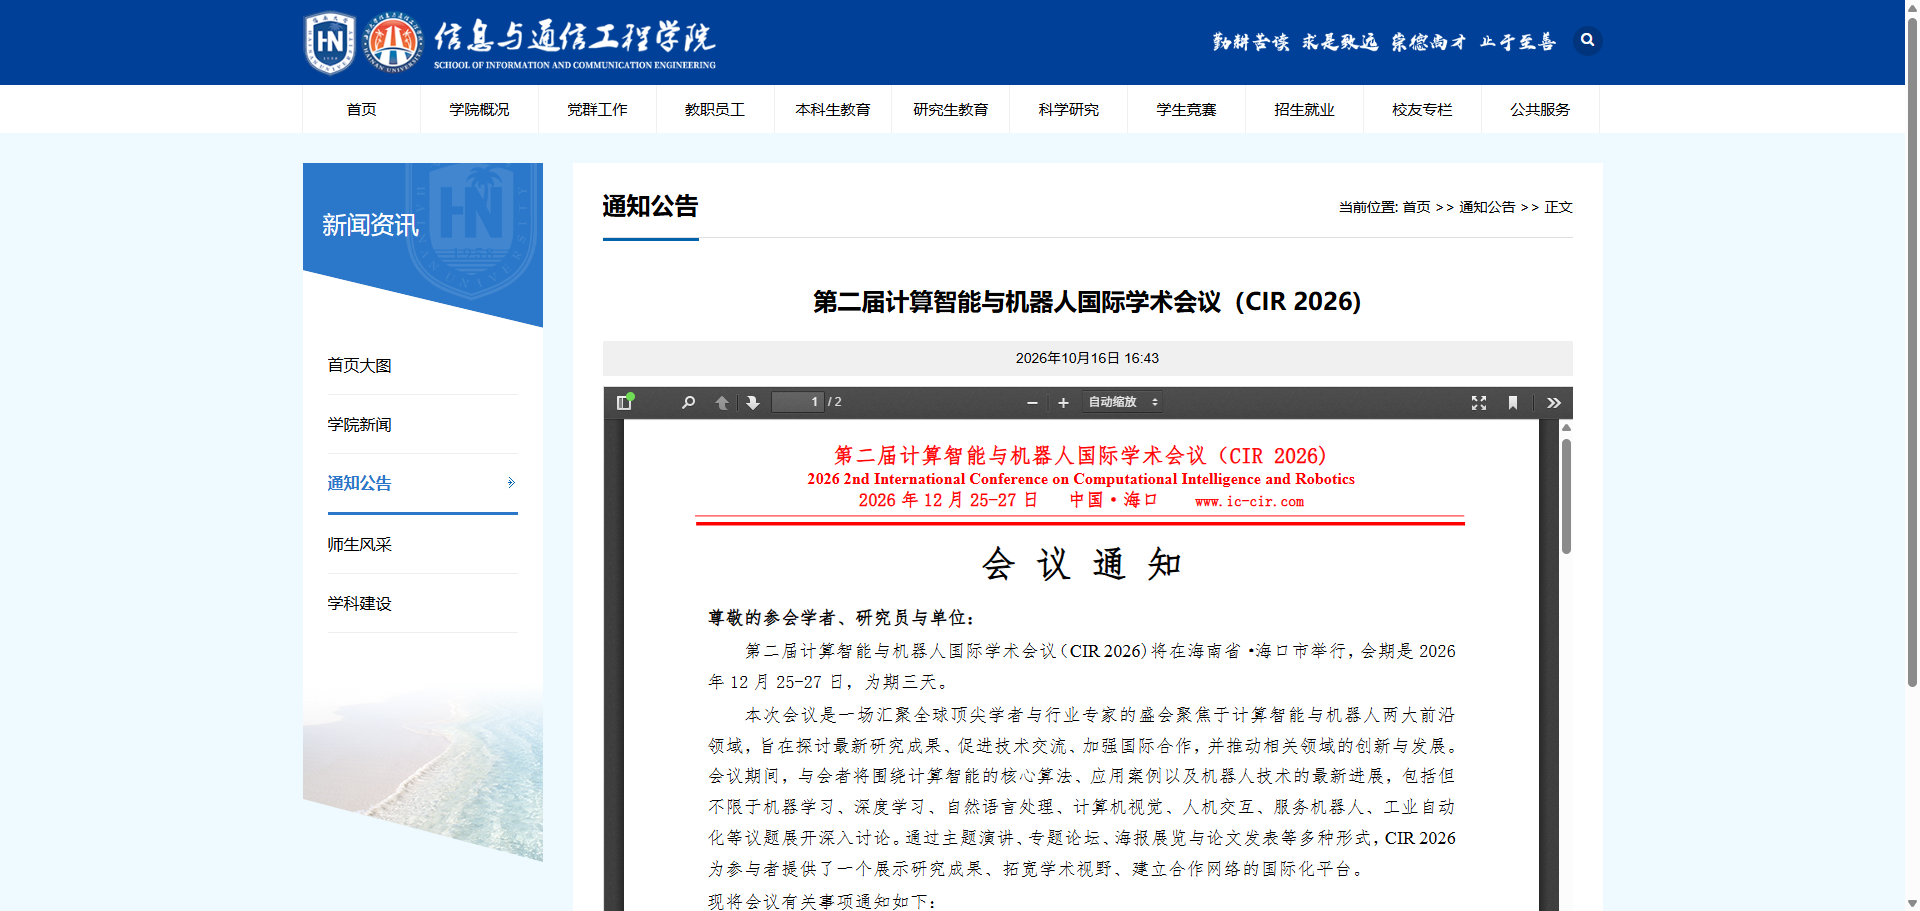Image resolution: width=1920 pixels, height=911 pixels.
Task: Click the PDF viewer vertical scrollbar thumb
Action: [x=1566, y=496]
